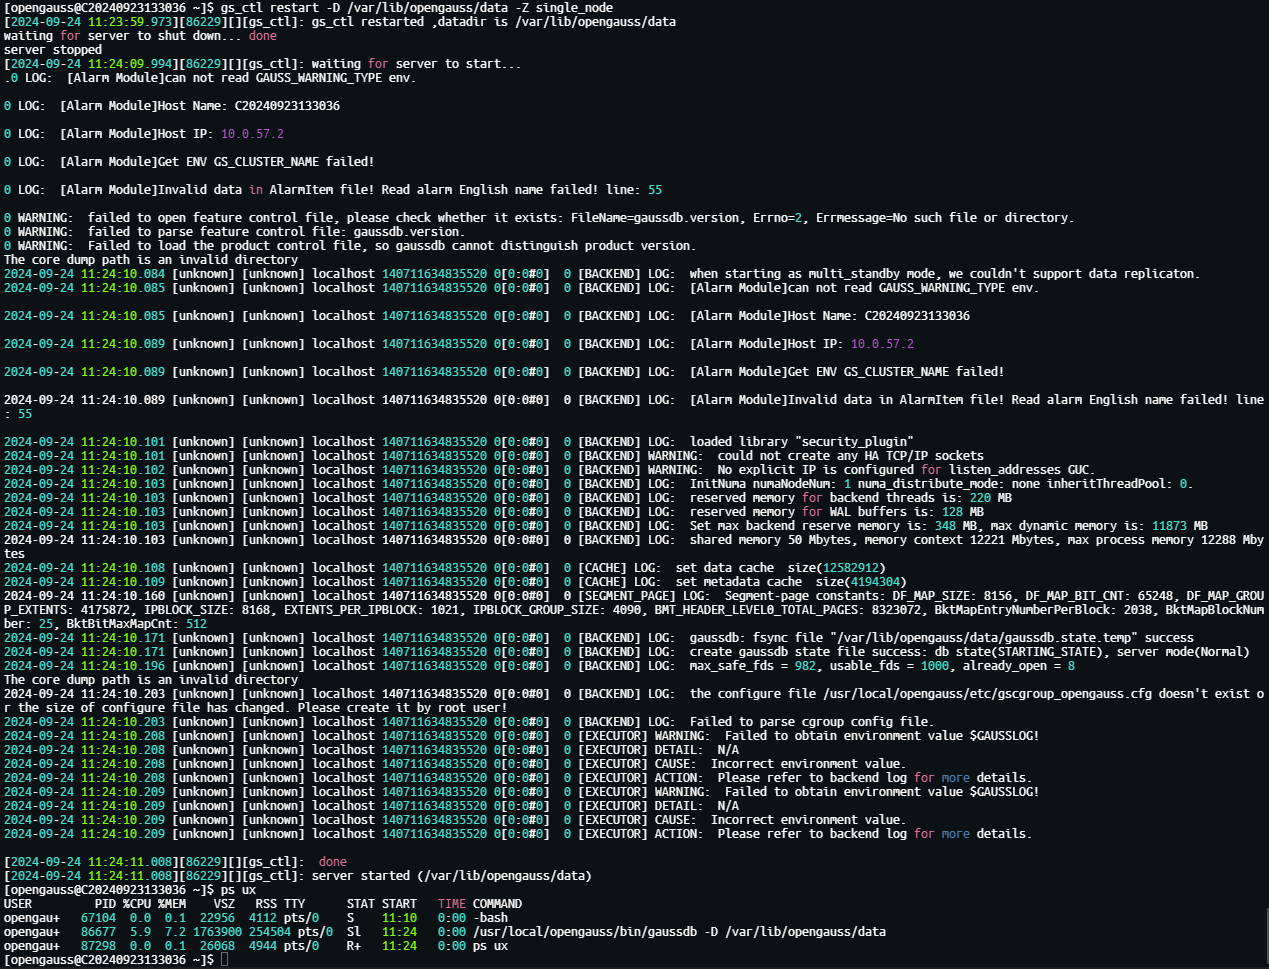Click the '[SEGMENT_PAGE]' log tag
This screenshot has width=1269, height=969.
tap(627, 595)
